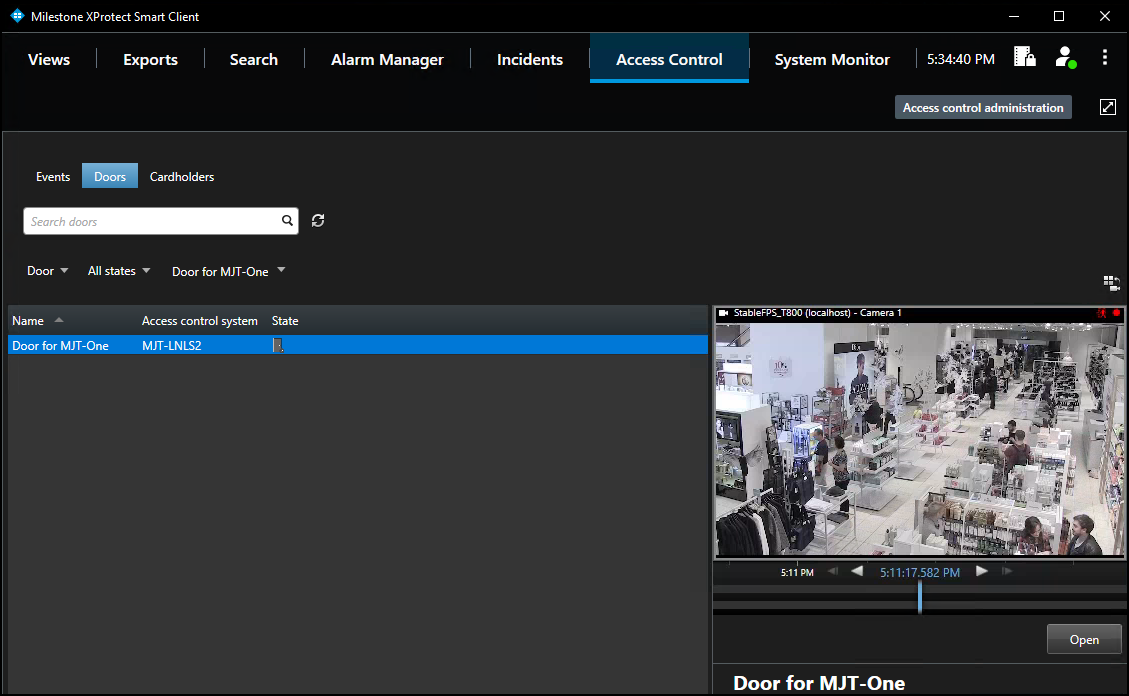
Task: Switch to the Alarm Manager tab
Action: [x=387, y=60]
